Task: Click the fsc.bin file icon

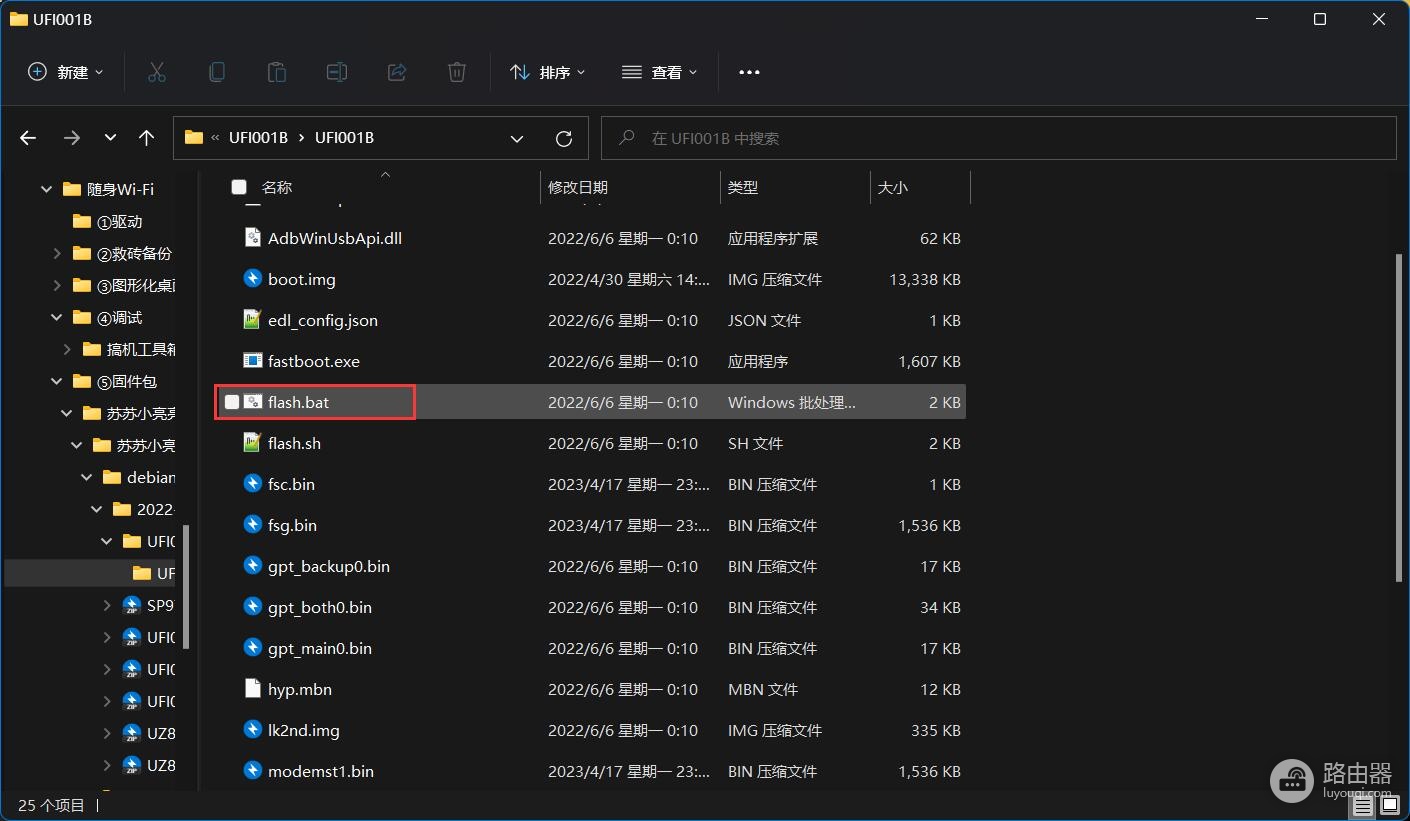Action: click(253, 484)
